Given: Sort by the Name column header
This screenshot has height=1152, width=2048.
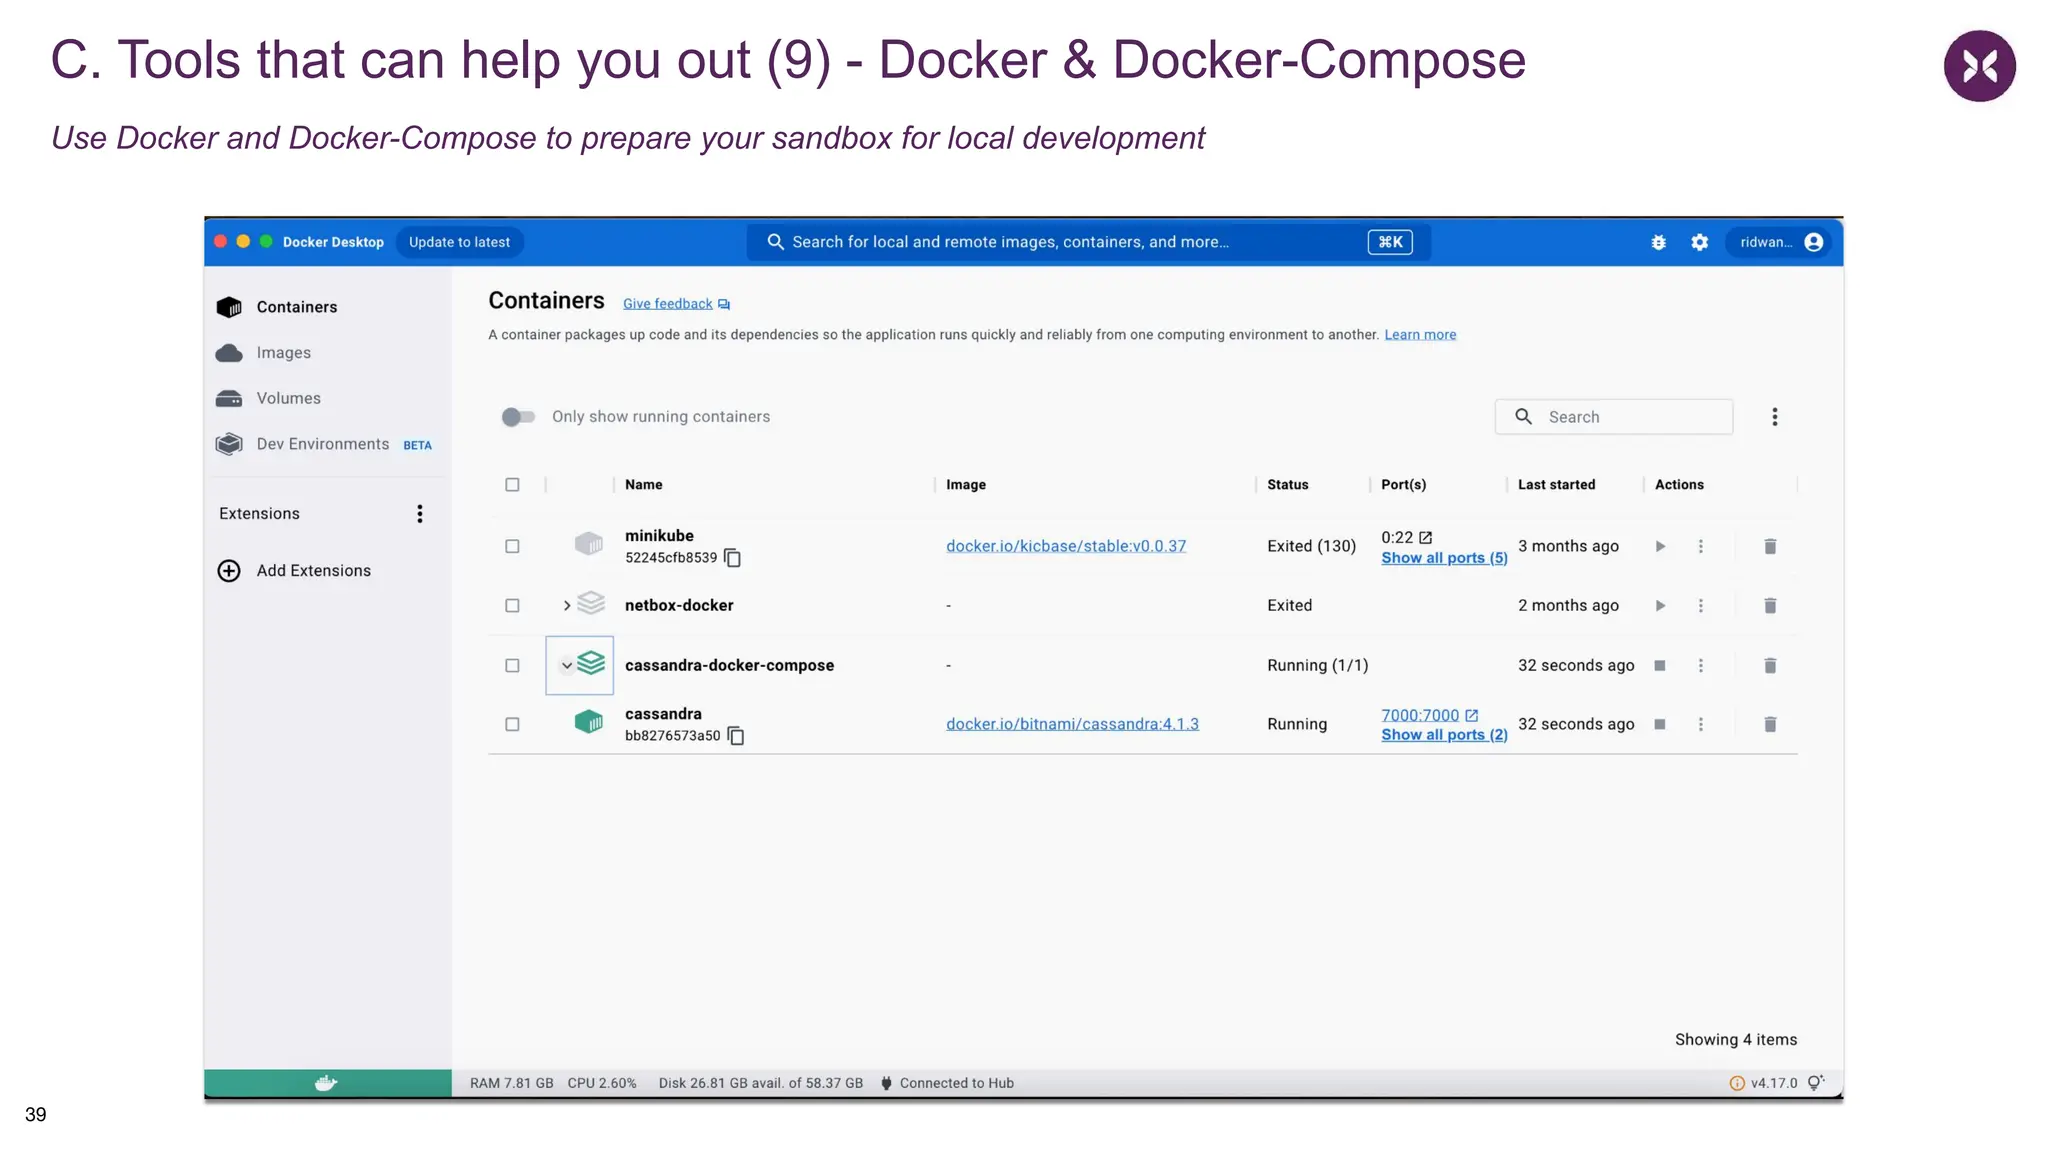Looking at the screenshot, I should (x=644, y=485).
